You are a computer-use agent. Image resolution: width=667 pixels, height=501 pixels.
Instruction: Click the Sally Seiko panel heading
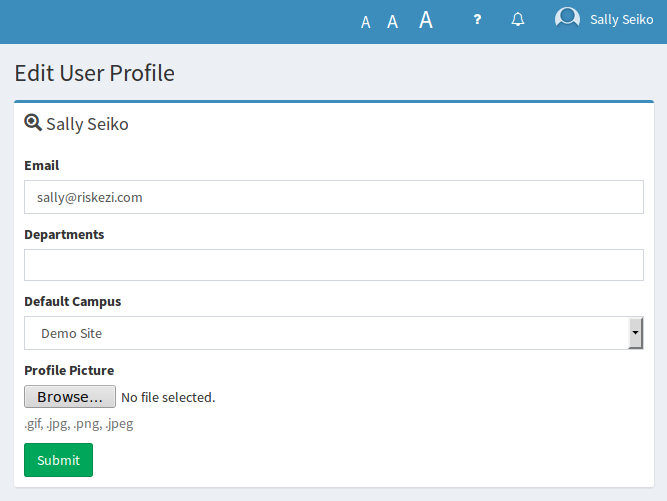click(x=87, y=124)
